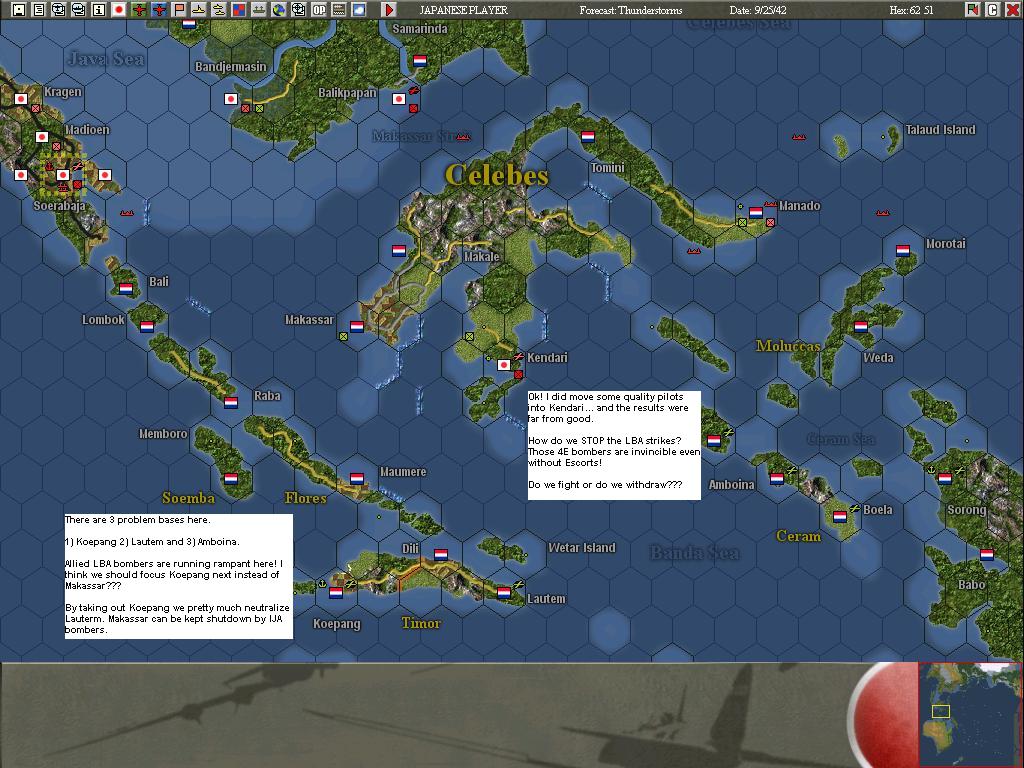Click the floppy disk save game icon

click(19, 9)
